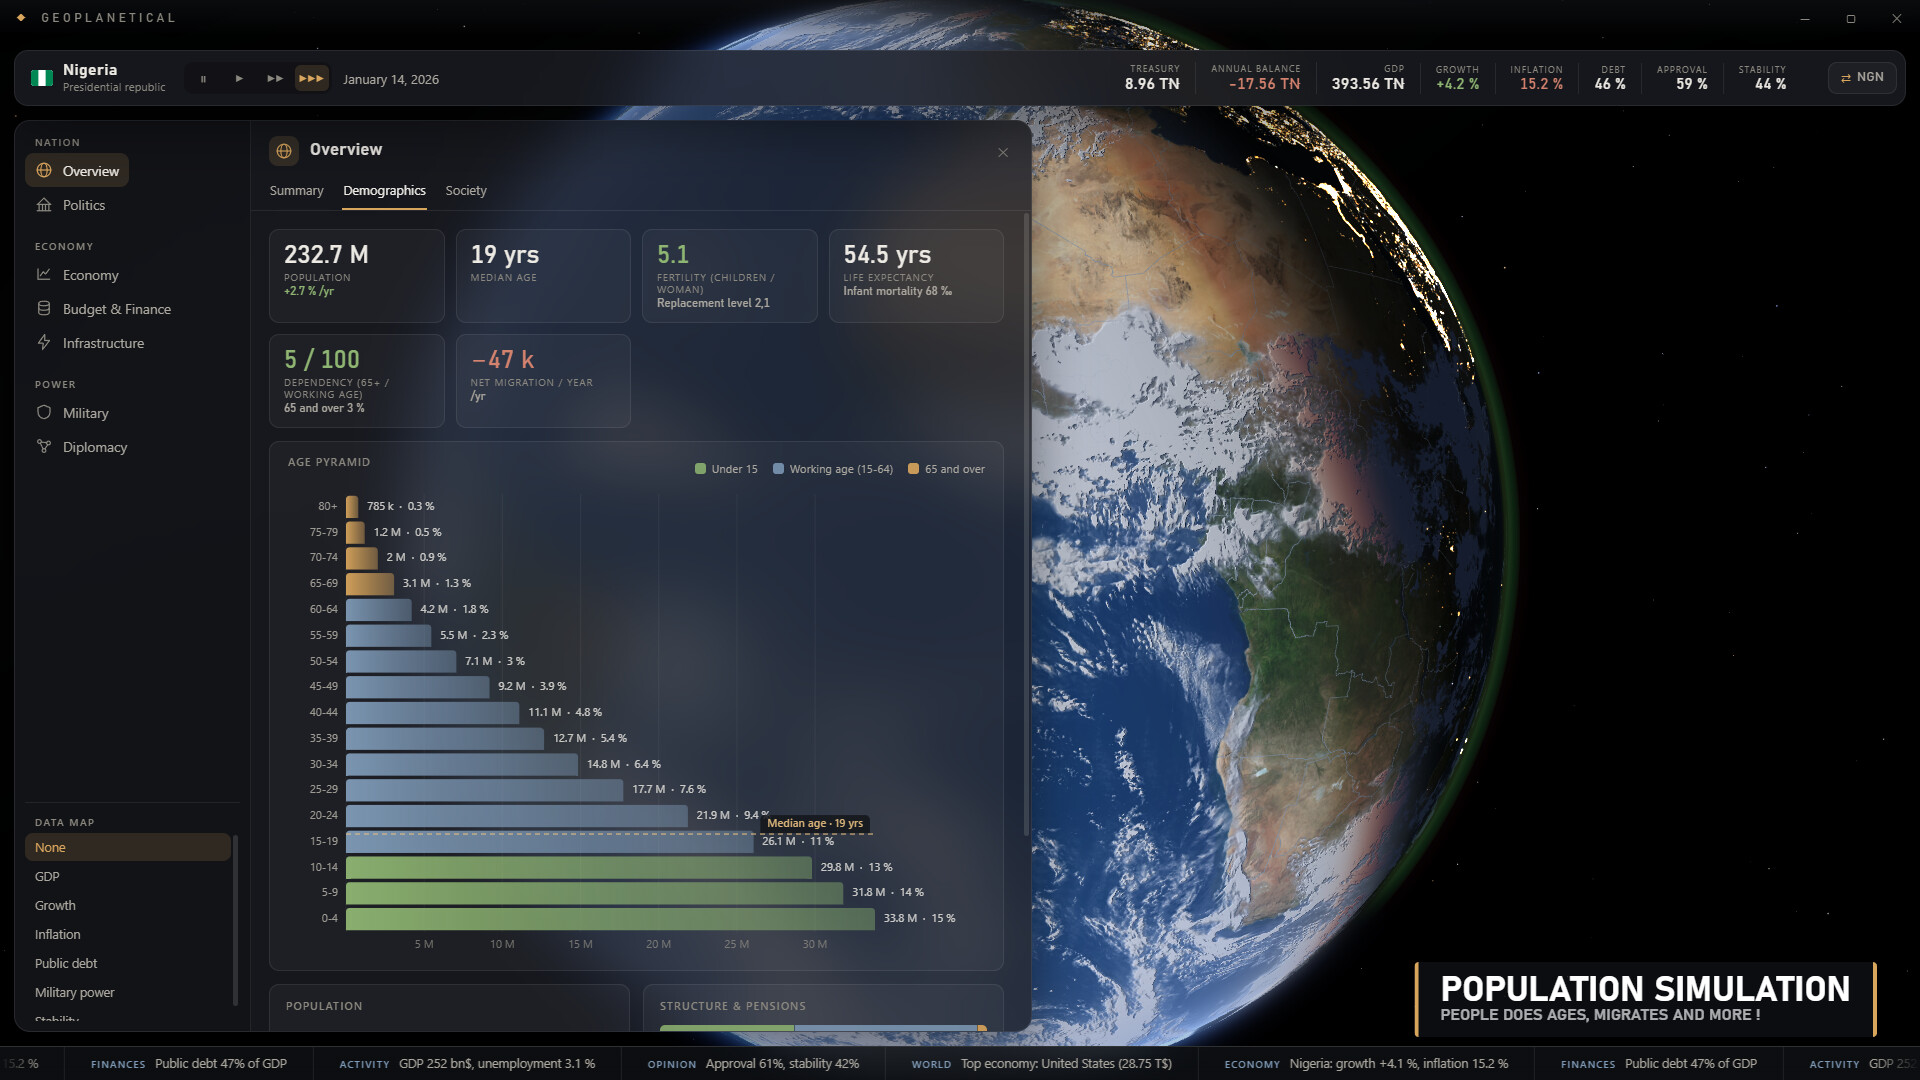Click the 5.1 fertility card

click(730, 276)
